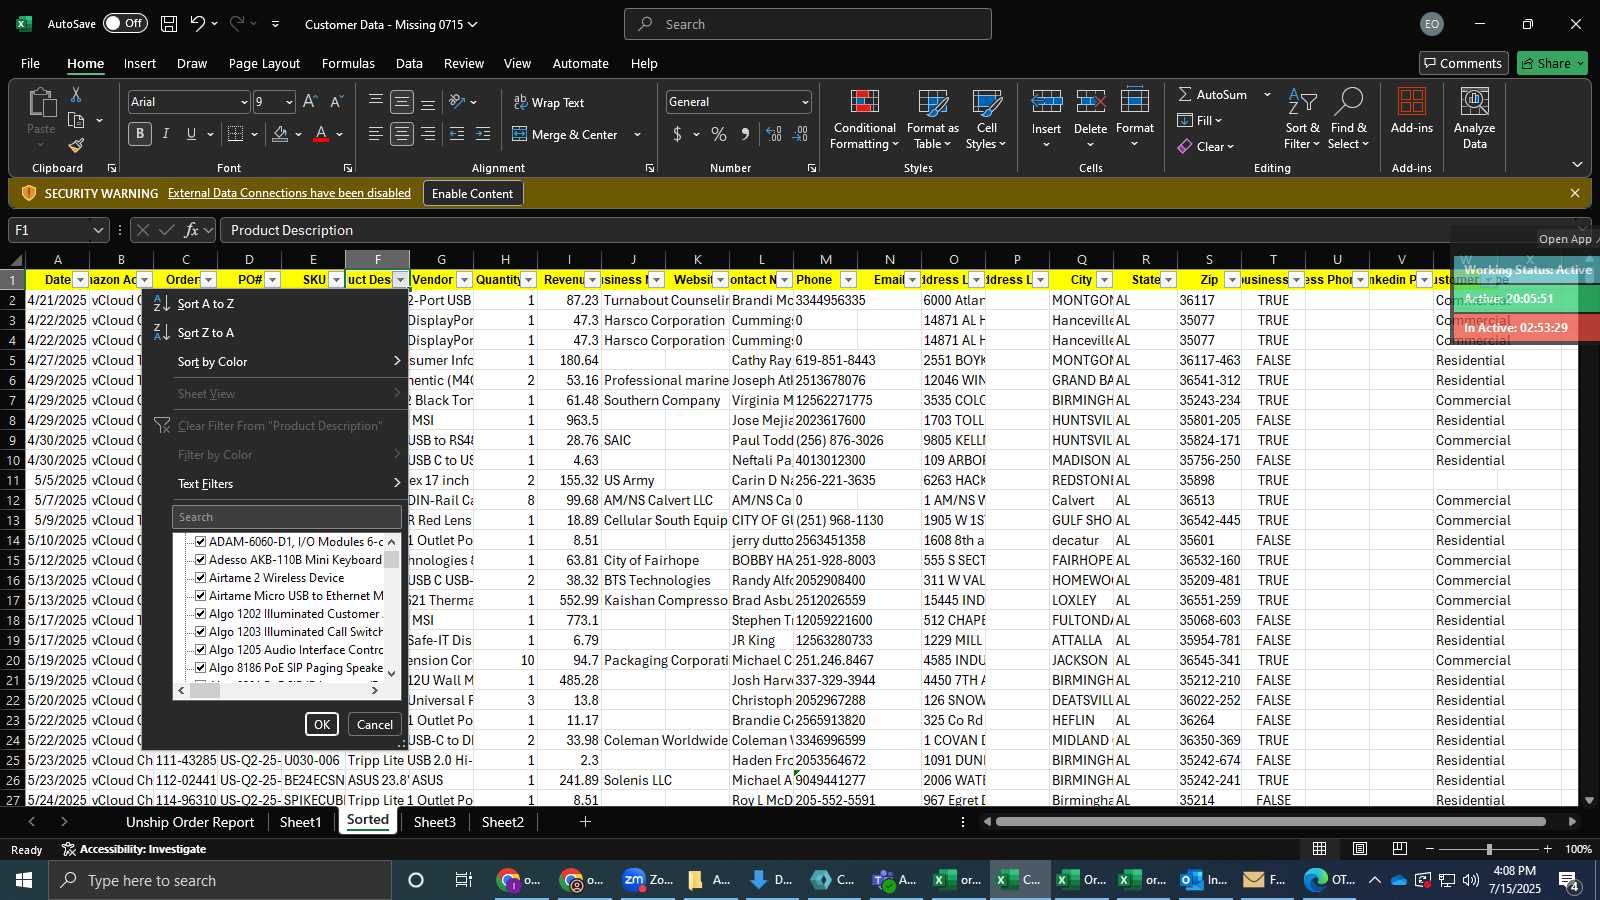Screen dimensions: 1600x900
Task: Click Cancel in the filter dropdown
Action: (375, 725)
